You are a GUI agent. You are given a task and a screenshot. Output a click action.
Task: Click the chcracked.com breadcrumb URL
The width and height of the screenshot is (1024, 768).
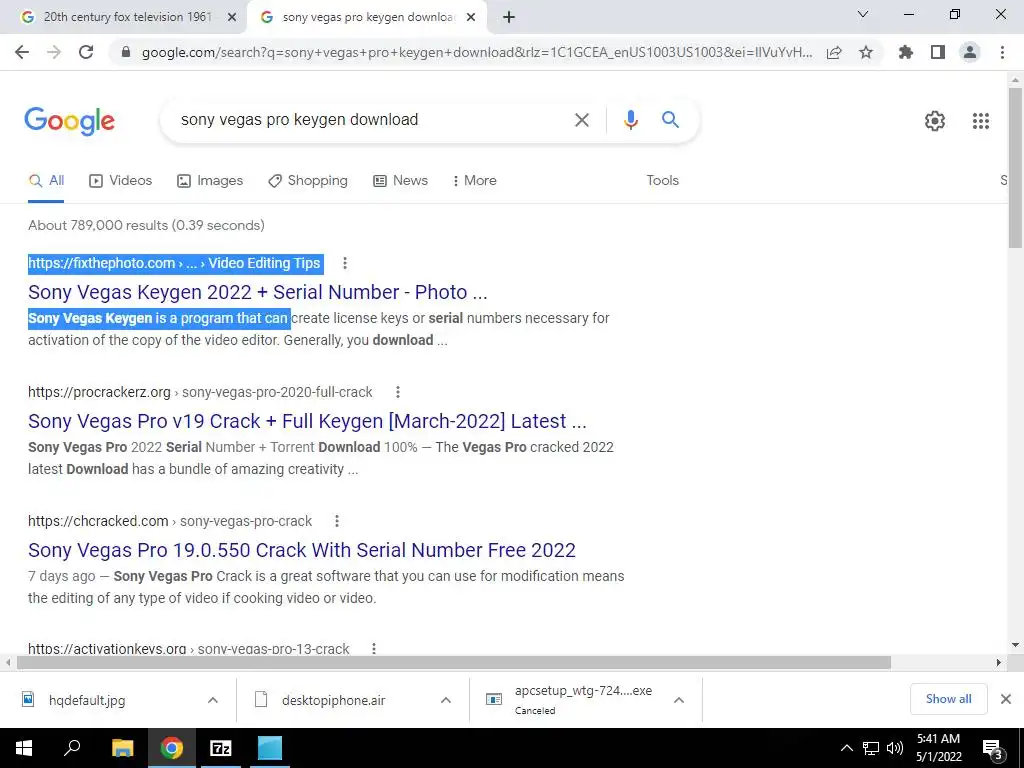(170, 521)
